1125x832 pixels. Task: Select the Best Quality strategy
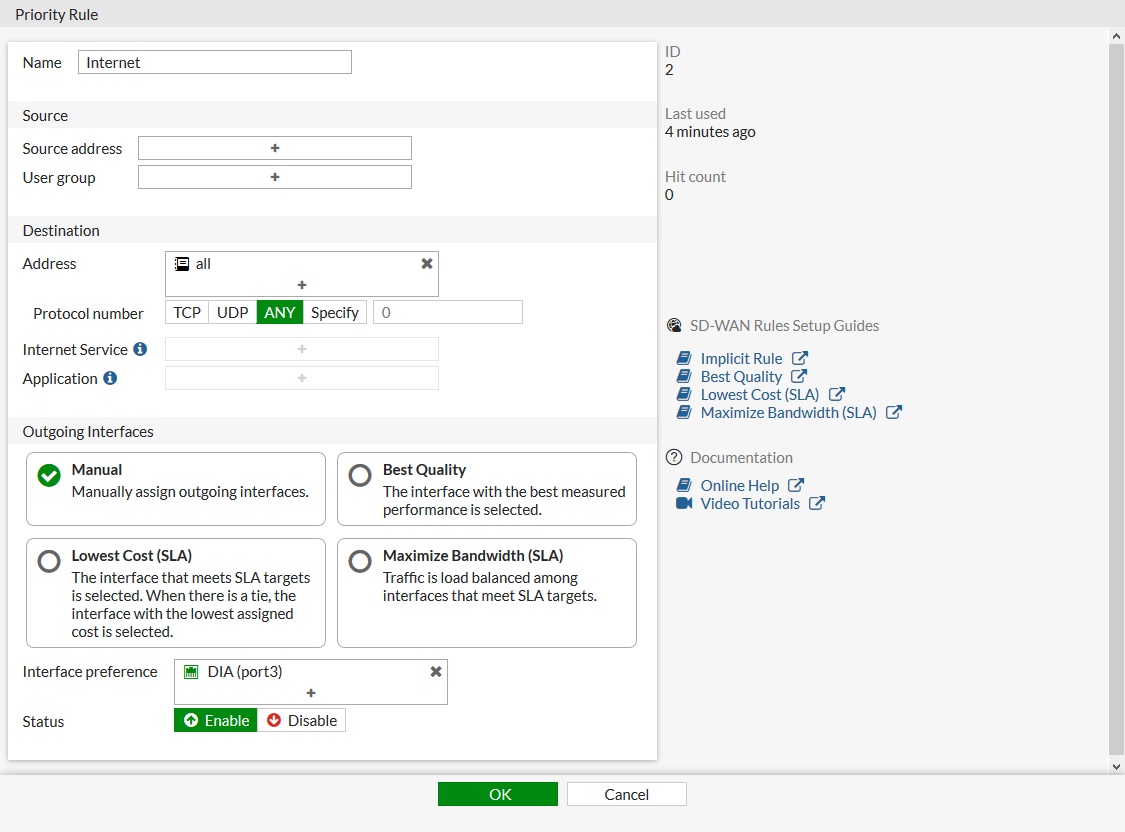coord(360,476)
